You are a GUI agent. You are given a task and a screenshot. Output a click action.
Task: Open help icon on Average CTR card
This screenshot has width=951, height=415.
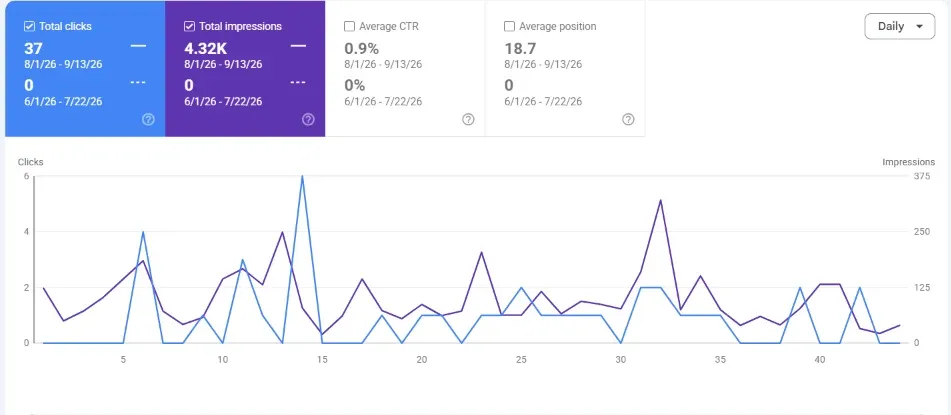pos(468,120)
